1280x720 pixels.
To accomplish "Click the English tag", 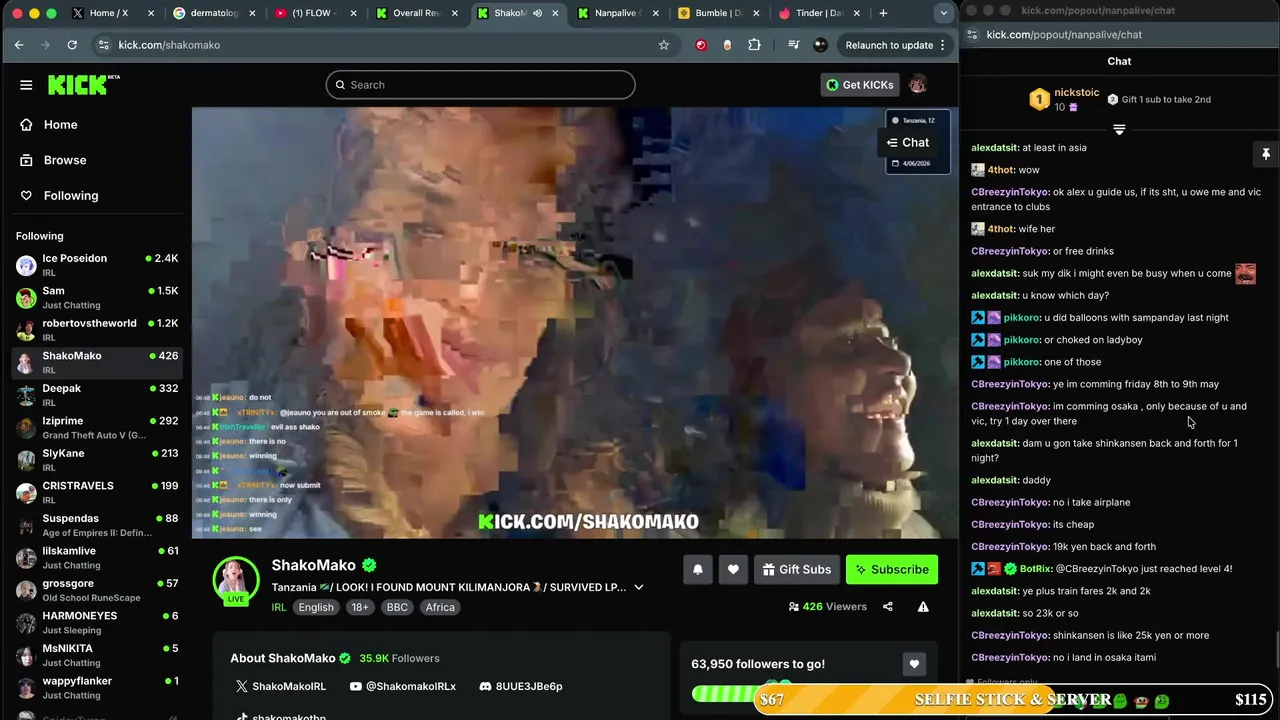I will [x=316, y=607].
